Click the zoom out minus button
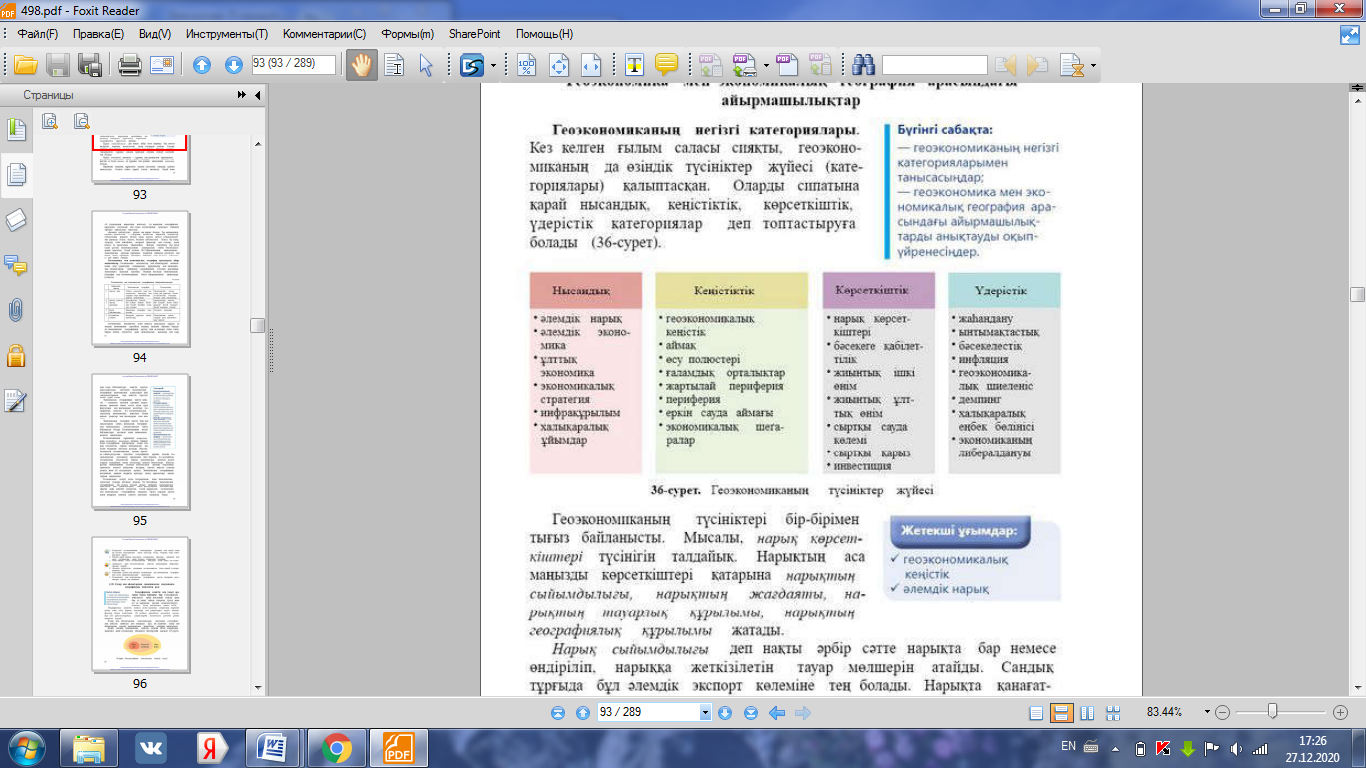1366x768 pixels. click(x=1222, y=713)
